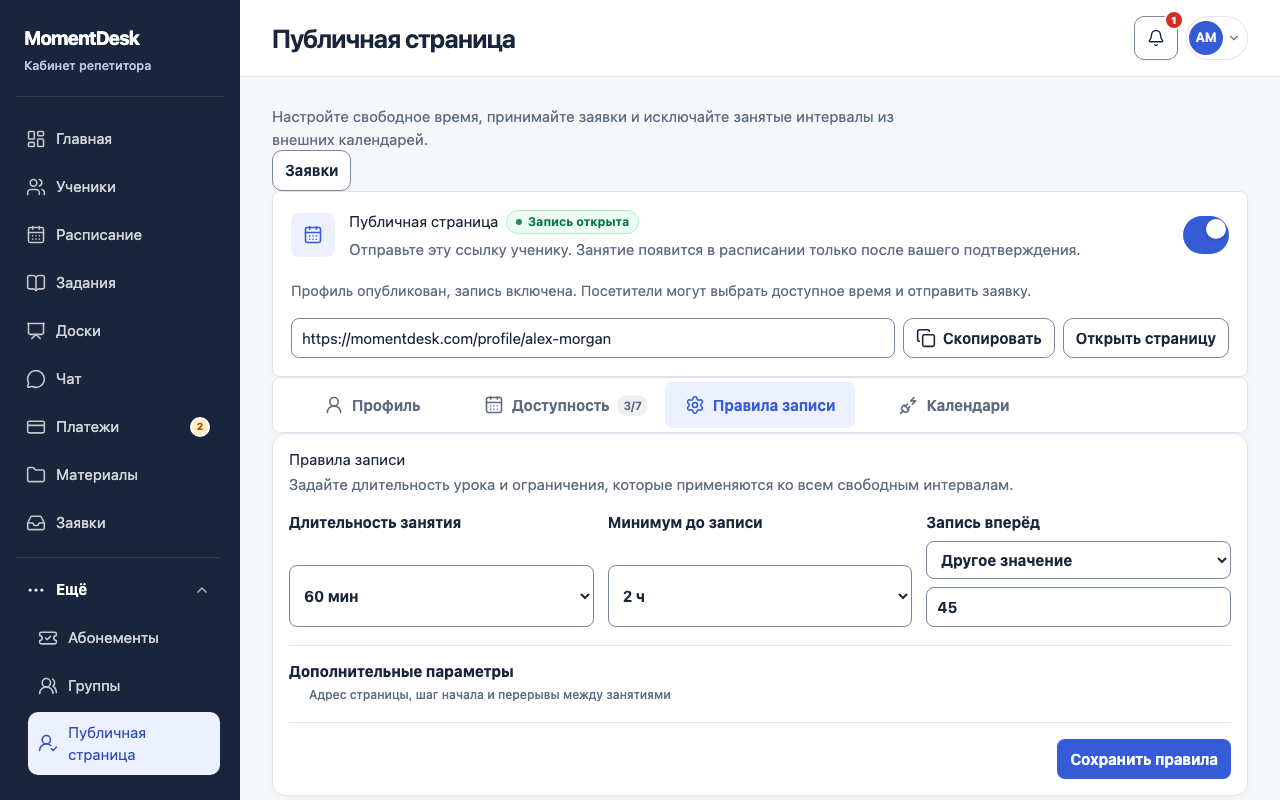Click the profile URL field
1280x800 pixels.
point(593,338)
